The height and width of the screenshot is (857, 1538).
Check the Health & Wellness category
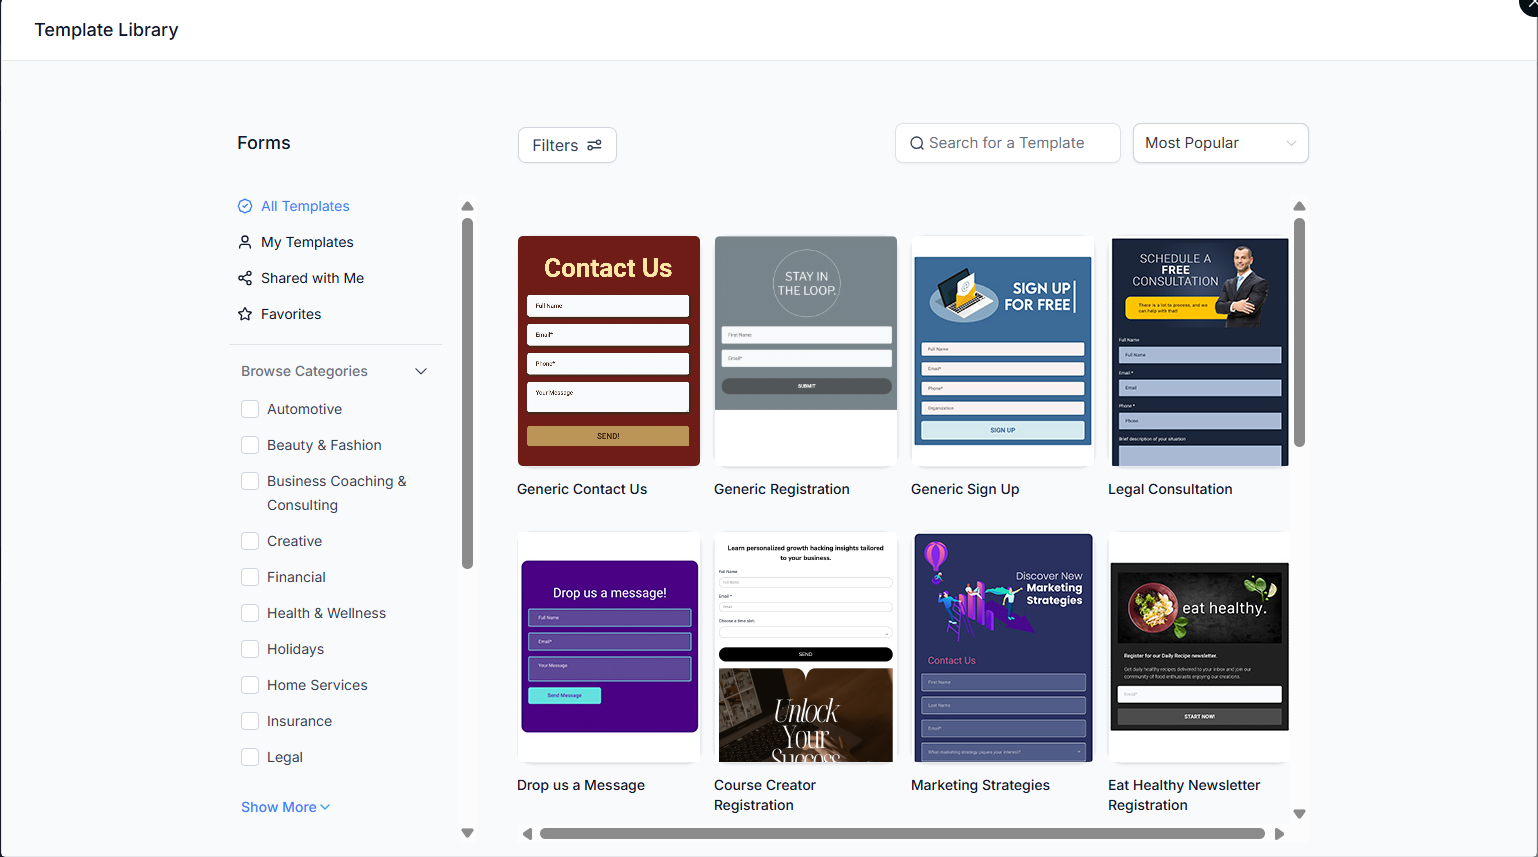(x=250, y=613)
